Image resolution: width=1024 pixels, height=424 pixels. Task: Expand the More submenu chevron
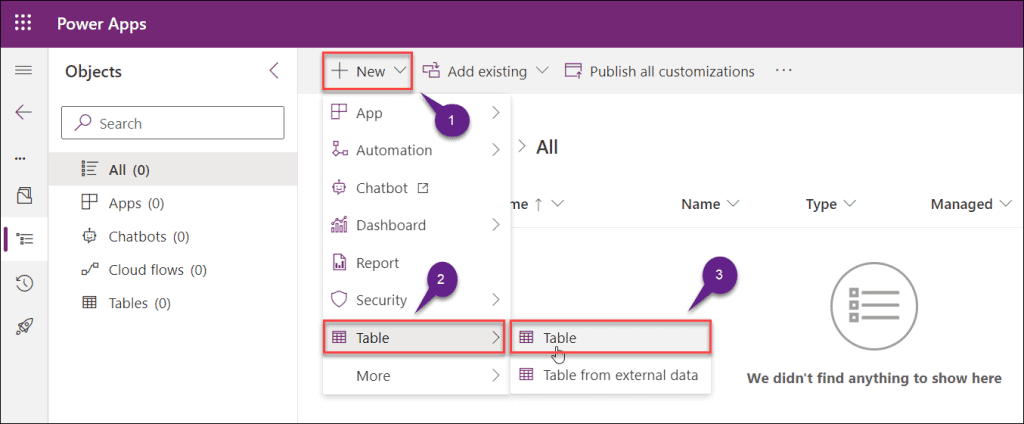coord(496,376)
